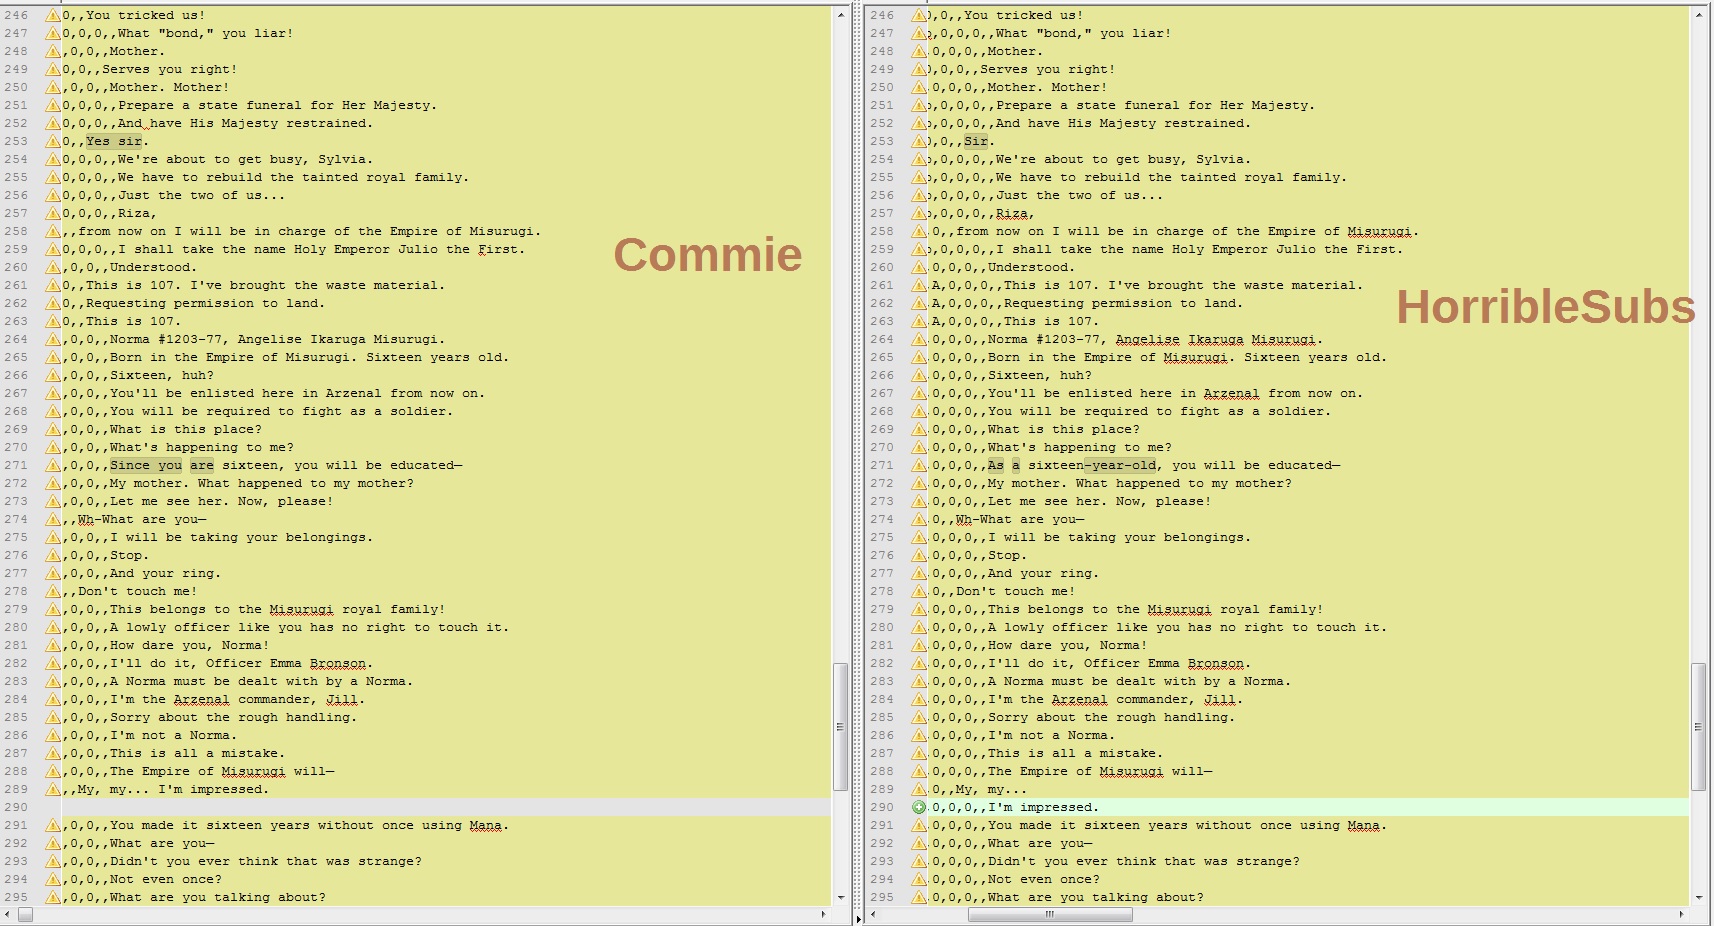
Task: Click 'Sorry about the rough handling.' in left pane
Action: (x=233, y=717)
